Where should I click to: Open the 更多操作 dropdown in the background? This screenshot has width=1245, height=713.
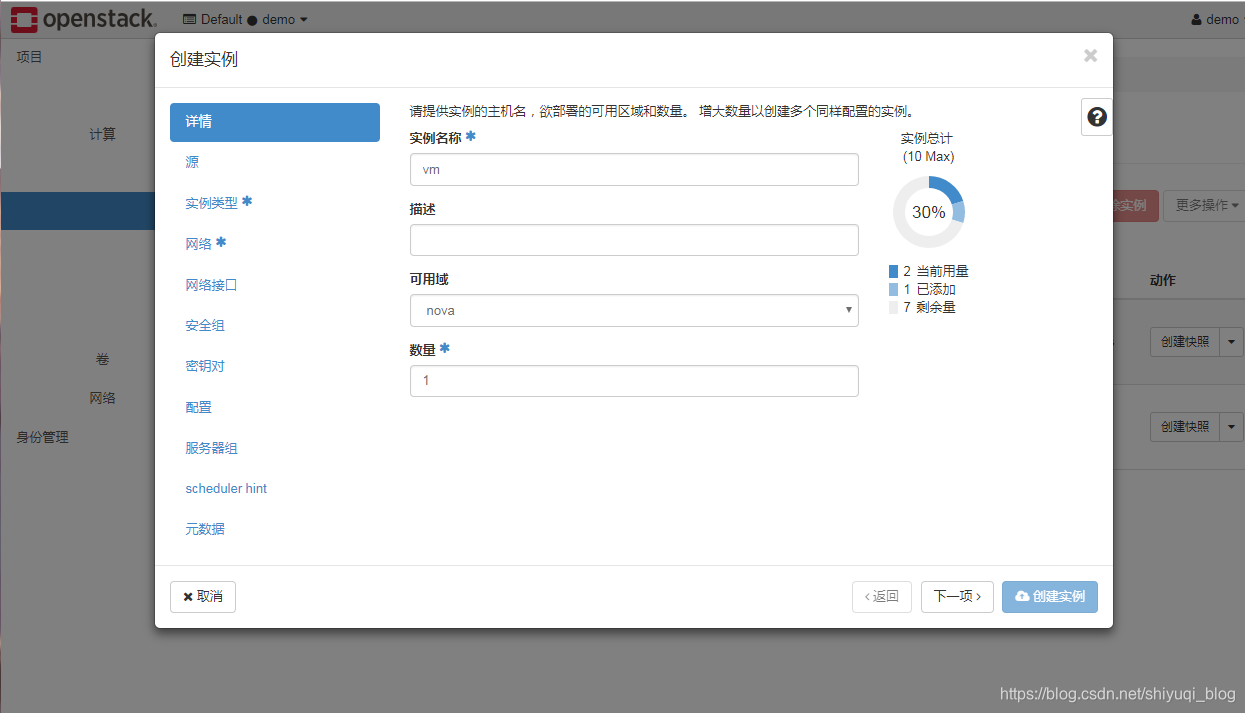1206,205
